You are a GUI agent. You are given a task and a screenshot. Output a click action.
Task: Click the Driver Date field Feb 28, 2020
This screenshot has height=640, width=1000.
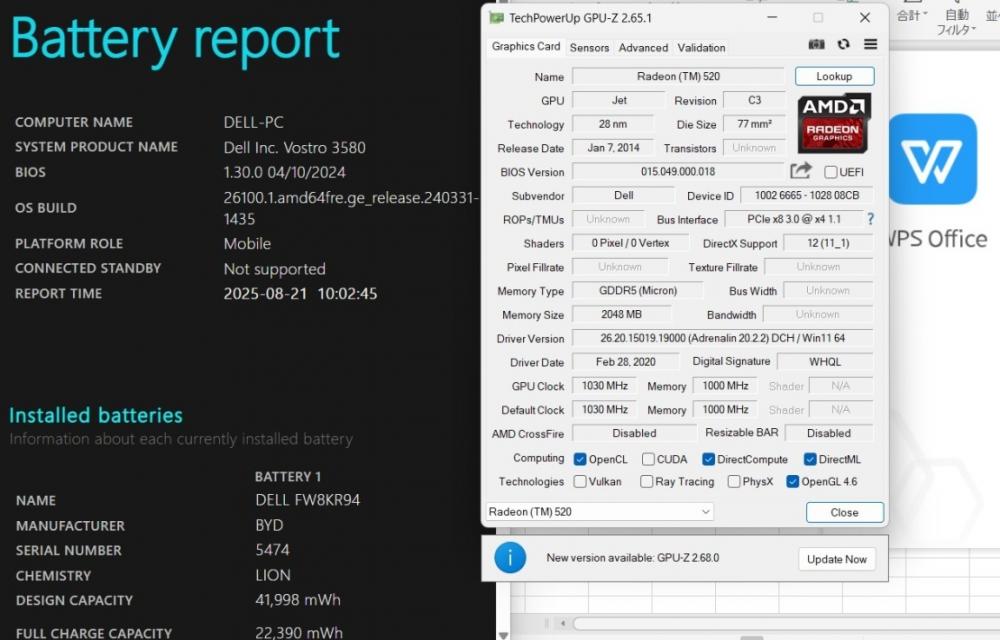[x=626, y=362]
